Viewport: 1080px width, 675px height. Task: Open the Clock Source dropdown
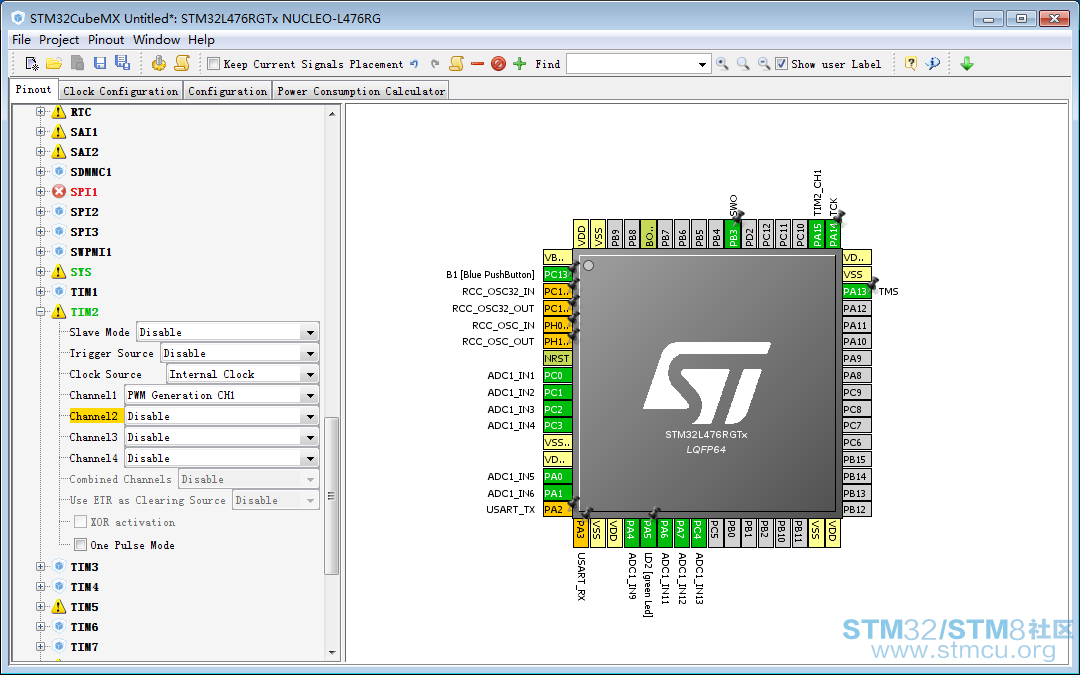(x=310, y=374)
